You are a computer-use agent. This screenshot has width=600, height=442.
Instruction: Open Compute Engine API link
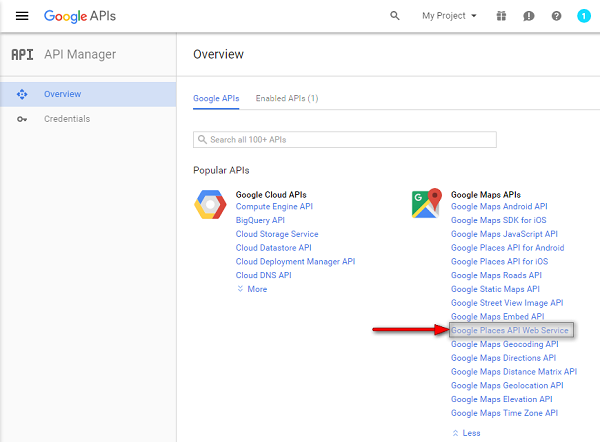[274, 207]
